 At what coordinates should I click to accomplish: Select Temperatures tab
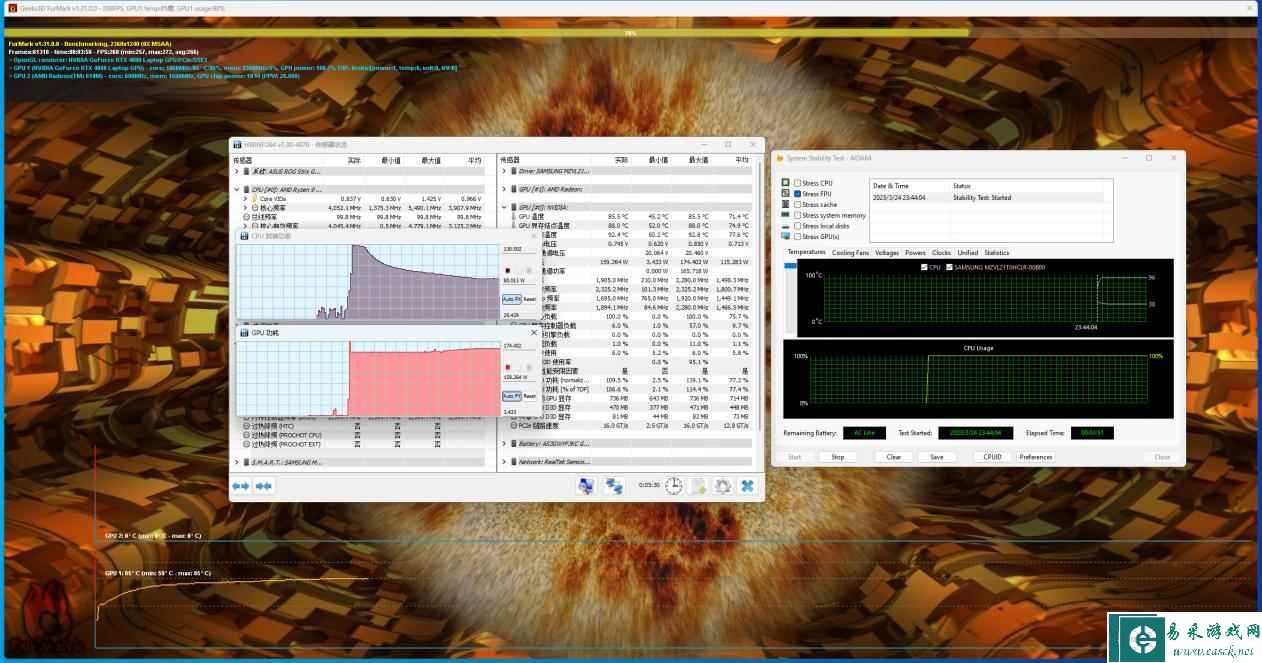[806, 252]
